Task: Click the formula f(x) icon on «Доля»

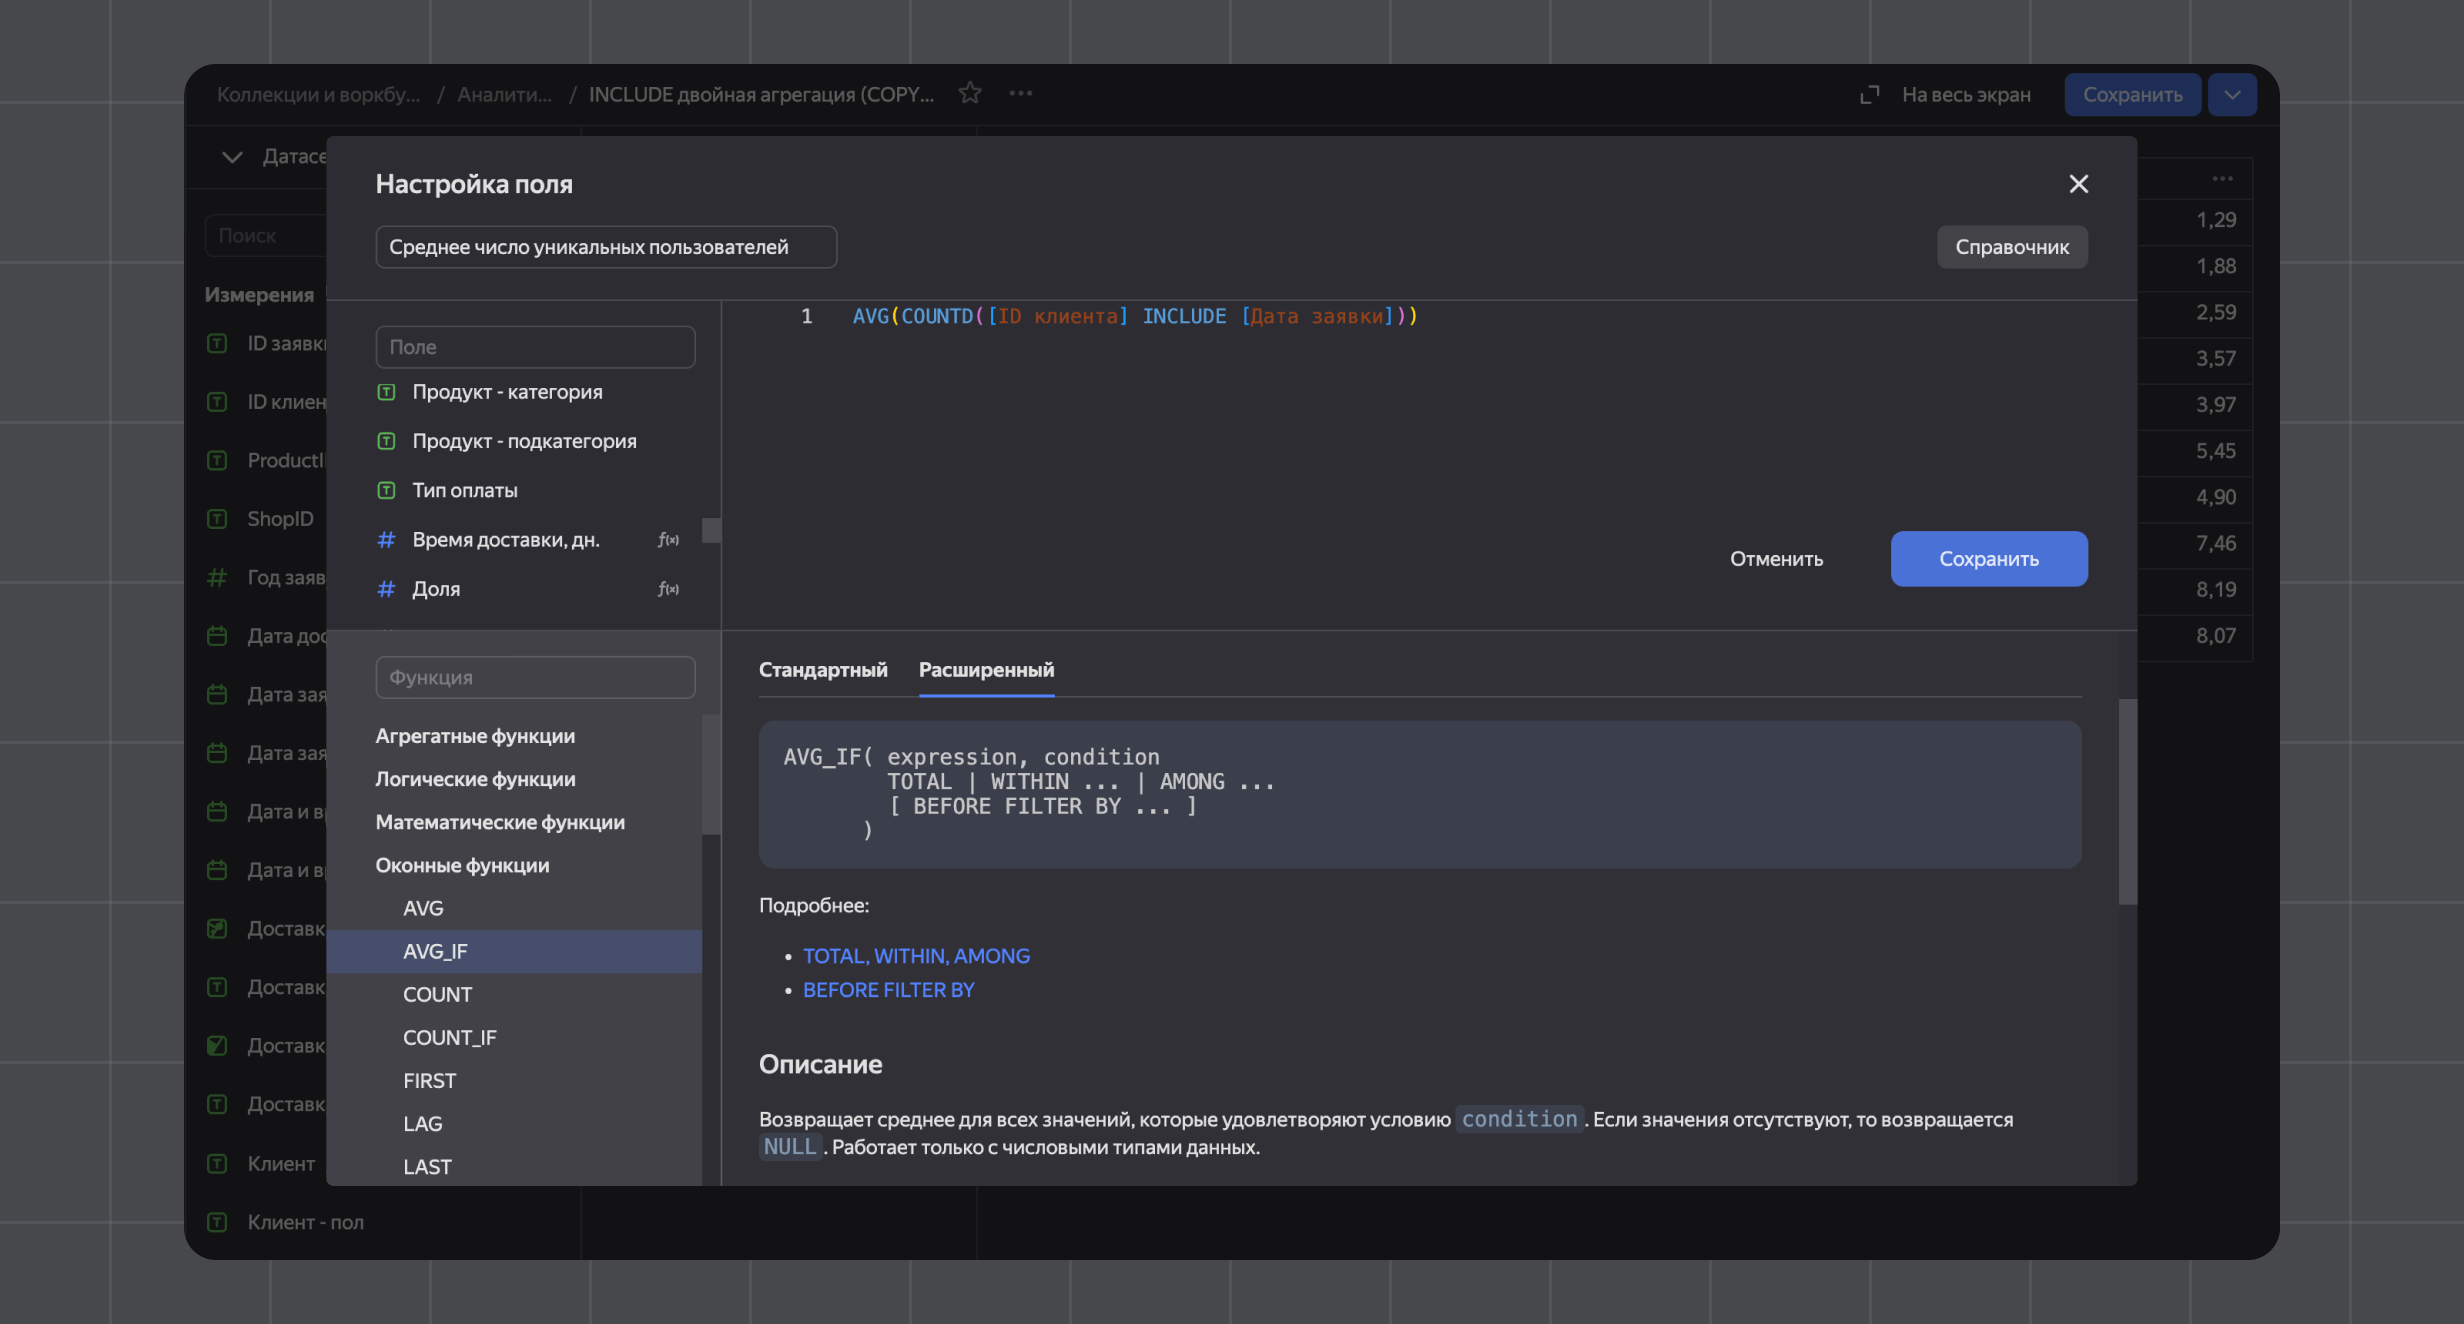Action: pos(667,589)
